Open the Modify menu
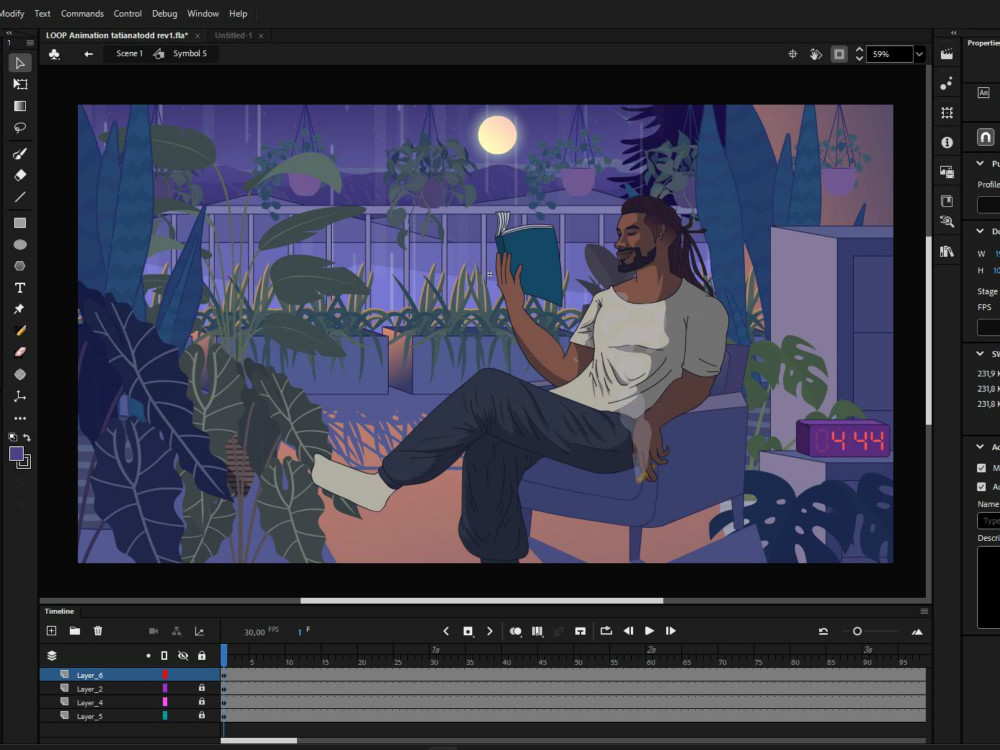Screen dimensions: 1000x750 click(11, 13)
